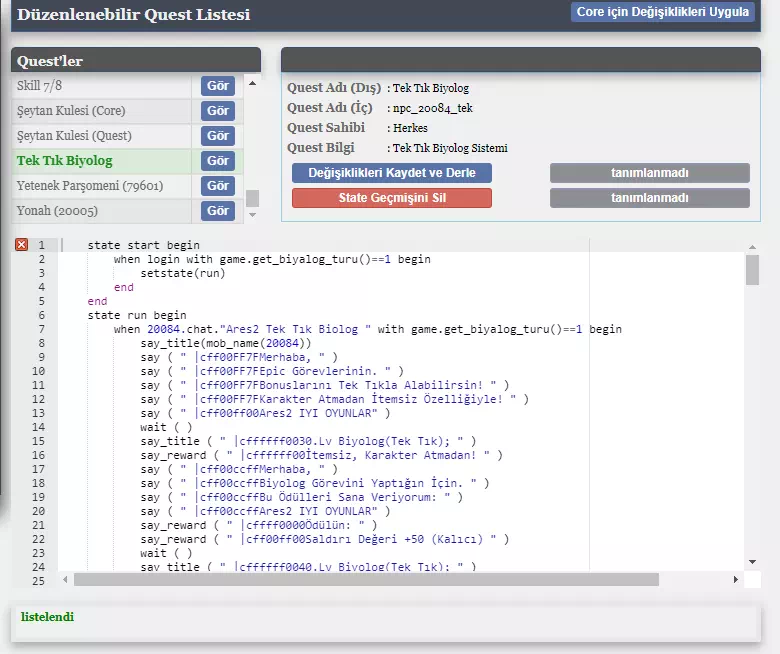
Task: Click the red State Geçmişini Sil button
Action: coord(392,197)
